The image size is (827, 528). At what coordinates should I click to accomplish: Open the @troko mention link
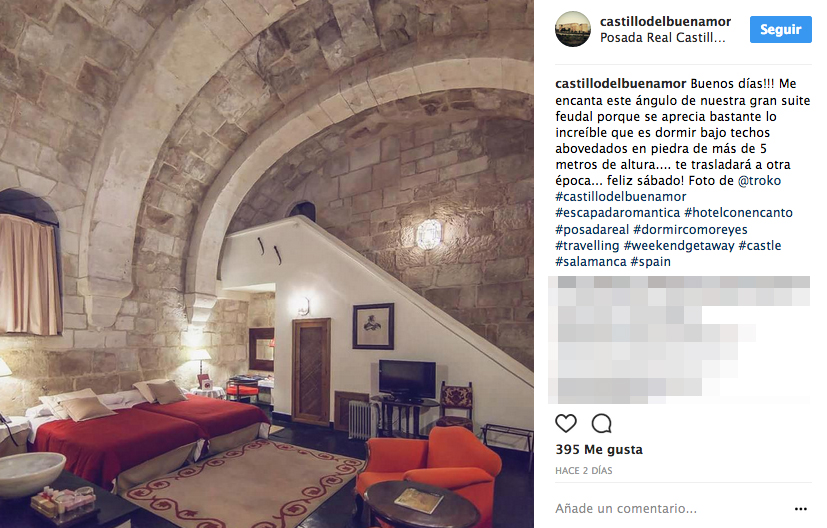[x=759, y=181]
